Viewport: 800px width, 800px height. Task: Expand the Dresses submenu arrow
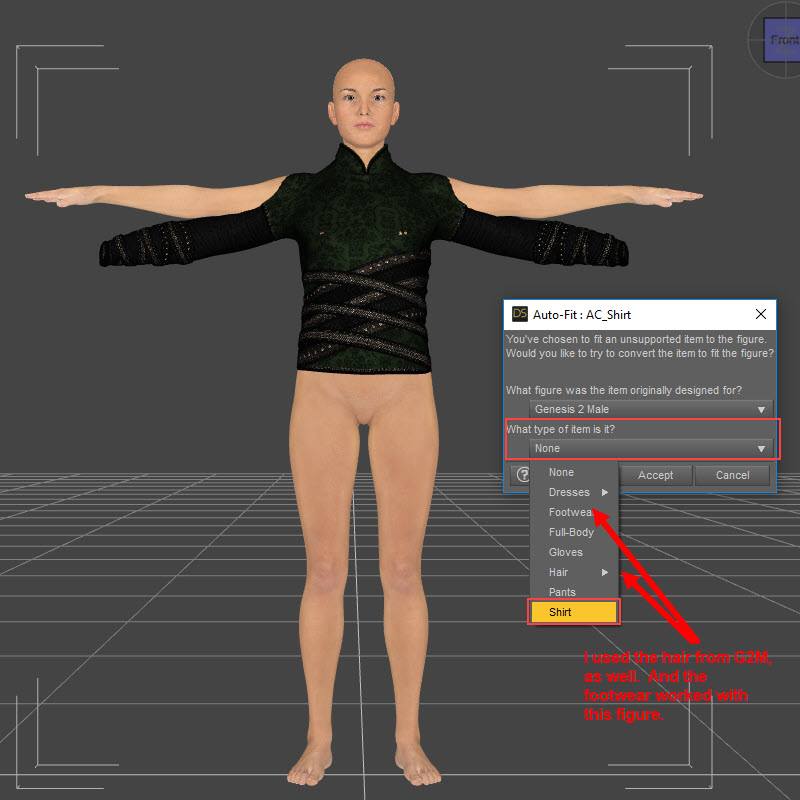click(605, 492)
